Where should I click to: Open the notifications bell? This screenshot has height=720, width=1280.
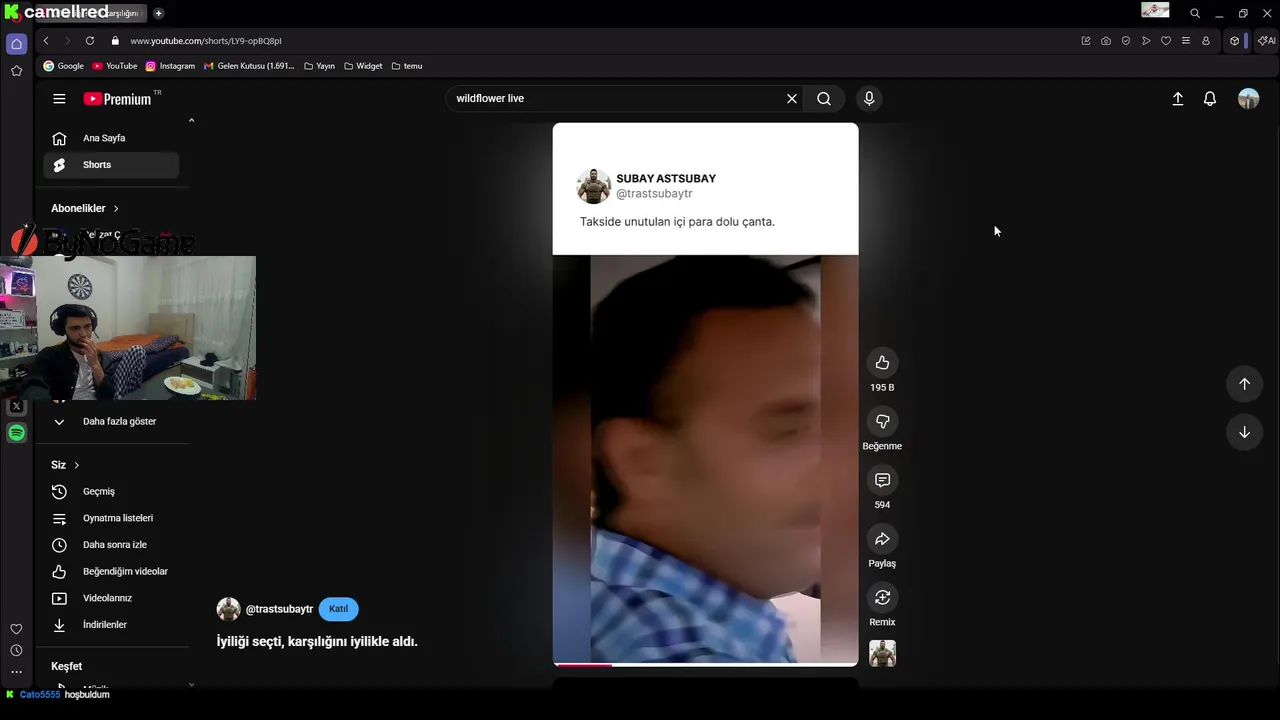pyautogui.click(x=1210, y=99)
